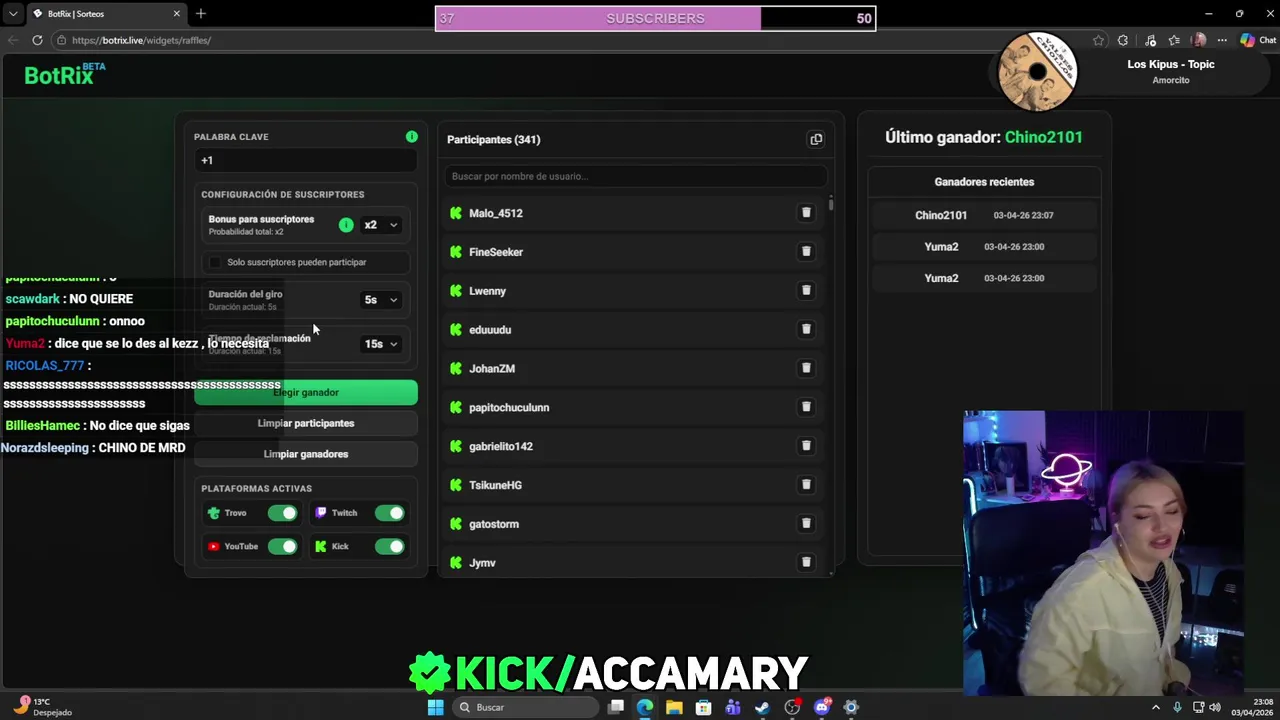Disable the YouTube platform switch
The image size is (1280, 720).
(x=282, y=546)
